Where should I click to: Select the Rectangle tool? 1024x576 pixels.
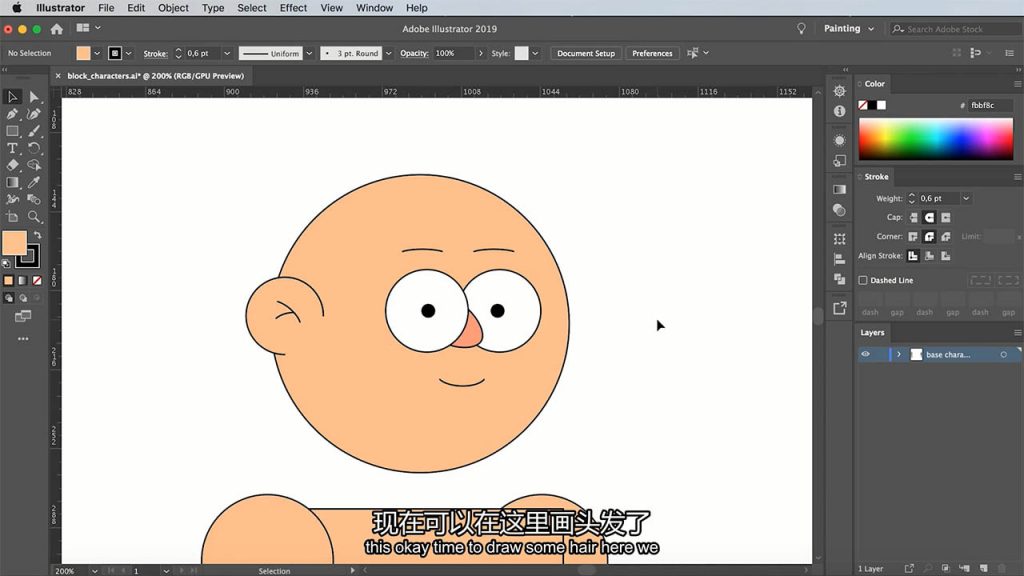pos(12,131)
